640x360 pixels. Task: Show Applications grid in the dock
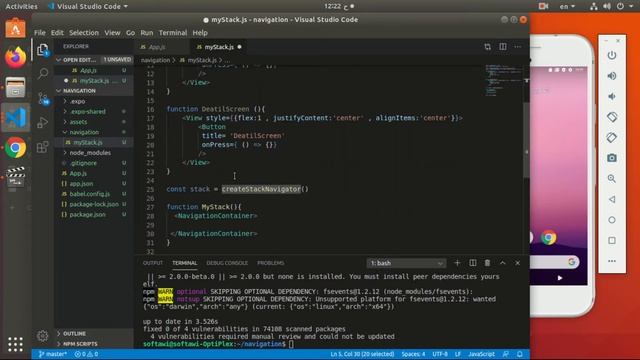pyautogui.click(x=16, y=344)
